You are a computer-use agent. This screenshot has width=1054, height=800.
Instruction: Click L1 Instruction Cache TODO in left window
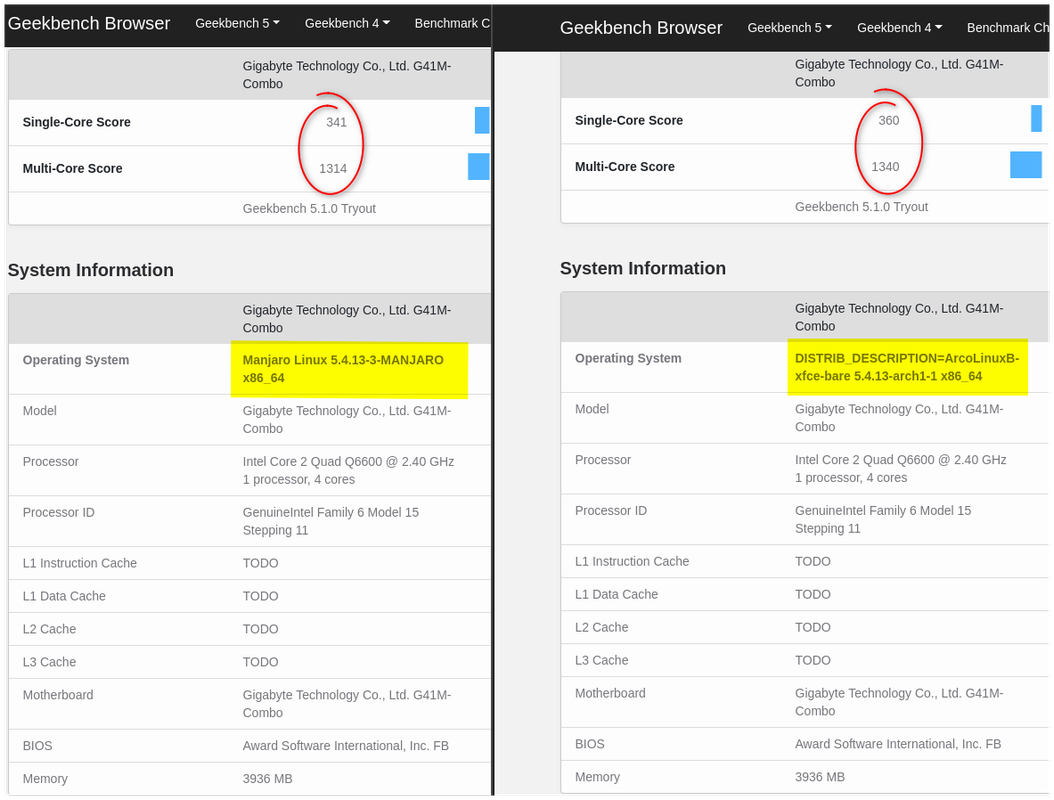[x=260, y=563]
